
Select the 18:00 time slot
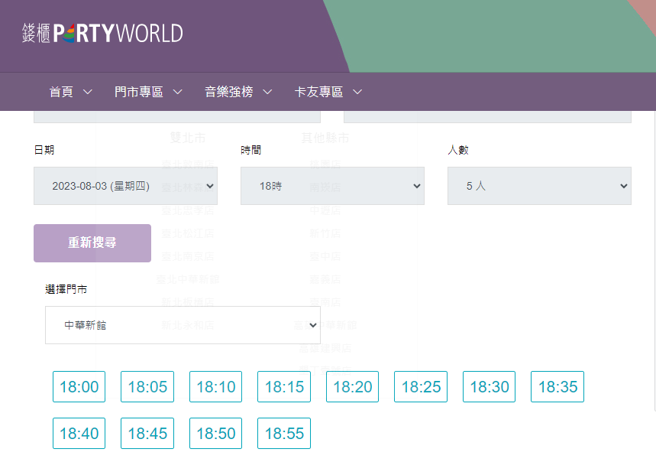(79, 387)
